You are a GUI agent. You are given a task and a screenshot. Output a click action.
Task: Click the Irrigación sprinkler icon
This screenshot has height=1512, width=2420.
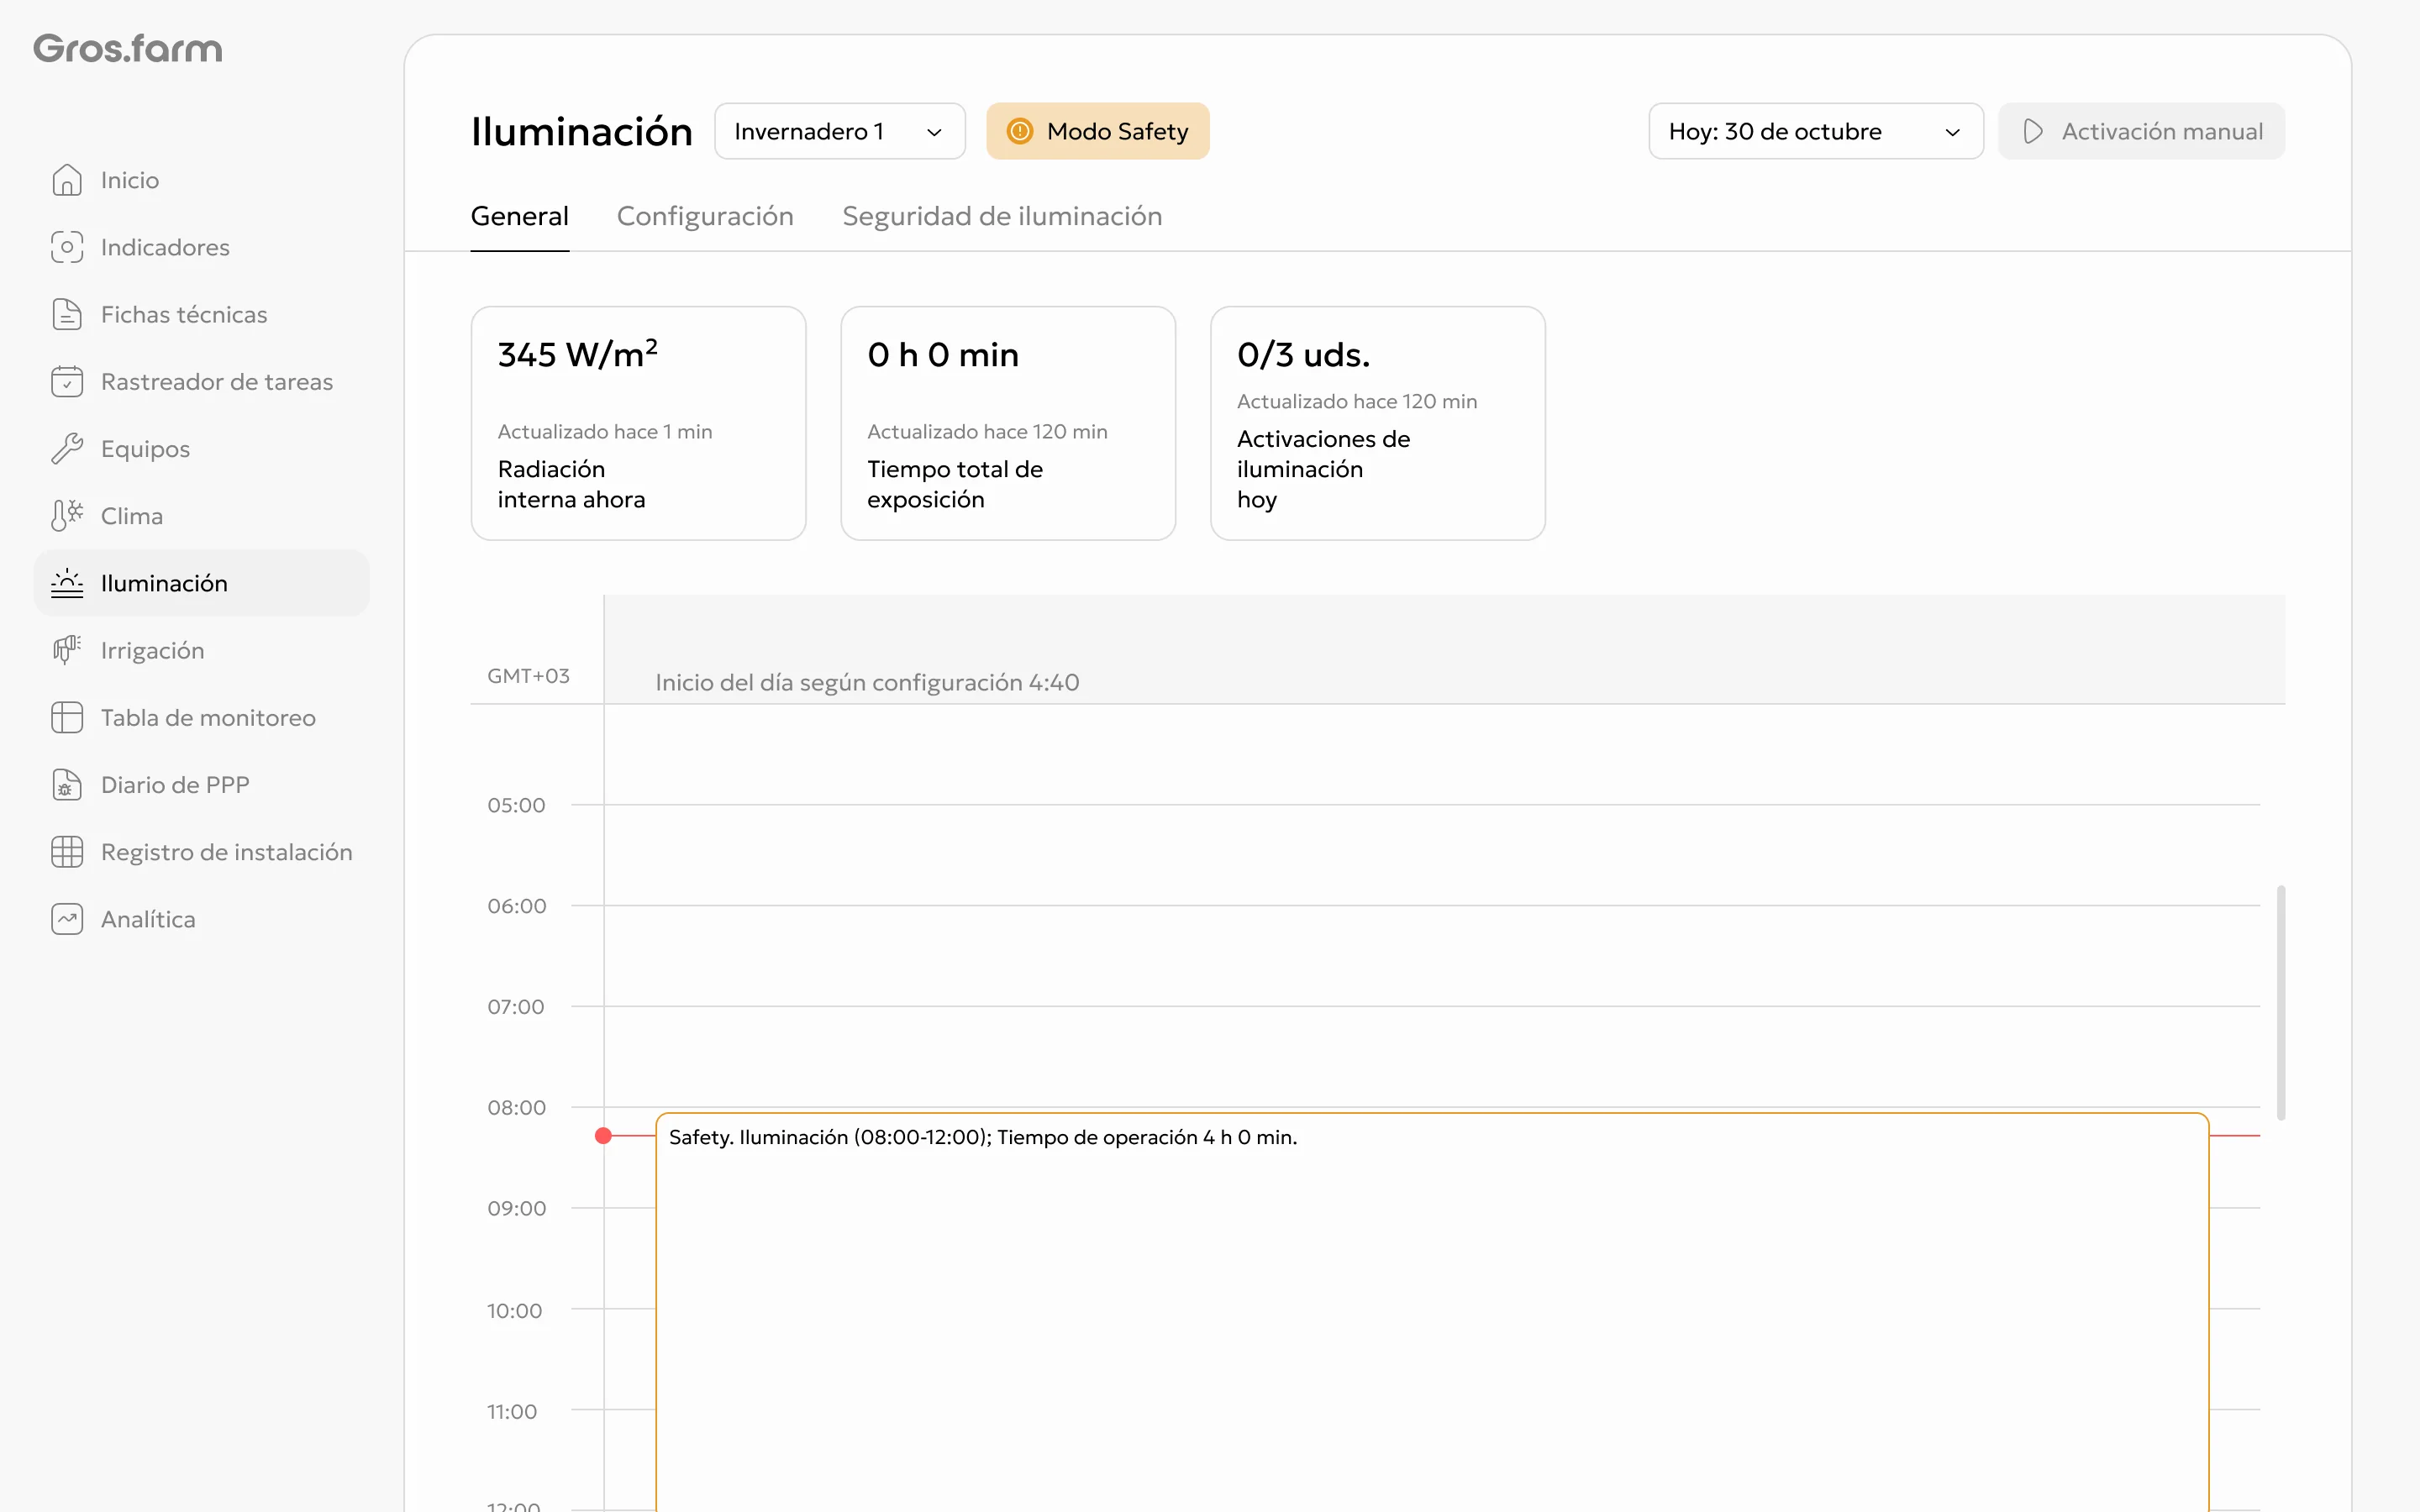(x=67, y=650)
